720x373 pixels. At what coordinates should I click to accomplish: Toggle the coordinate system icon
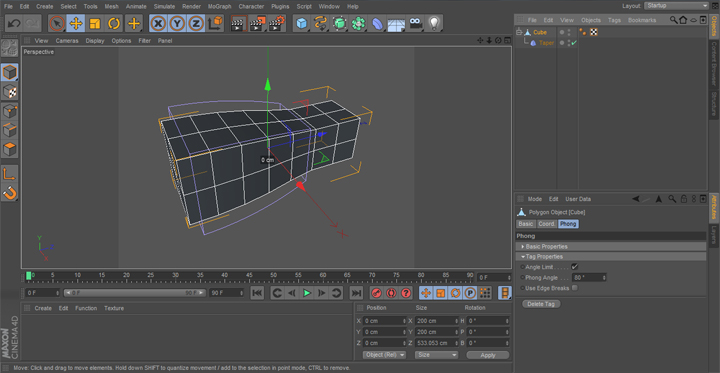(215, 23)
